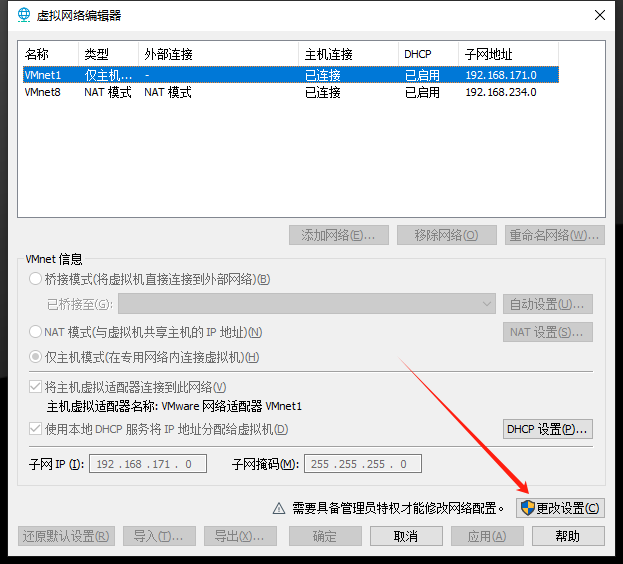Click the 确定 button
Image resolution: width=623 pixels, height=564 pixels.
pyautogui.click(x=325, y=536)
